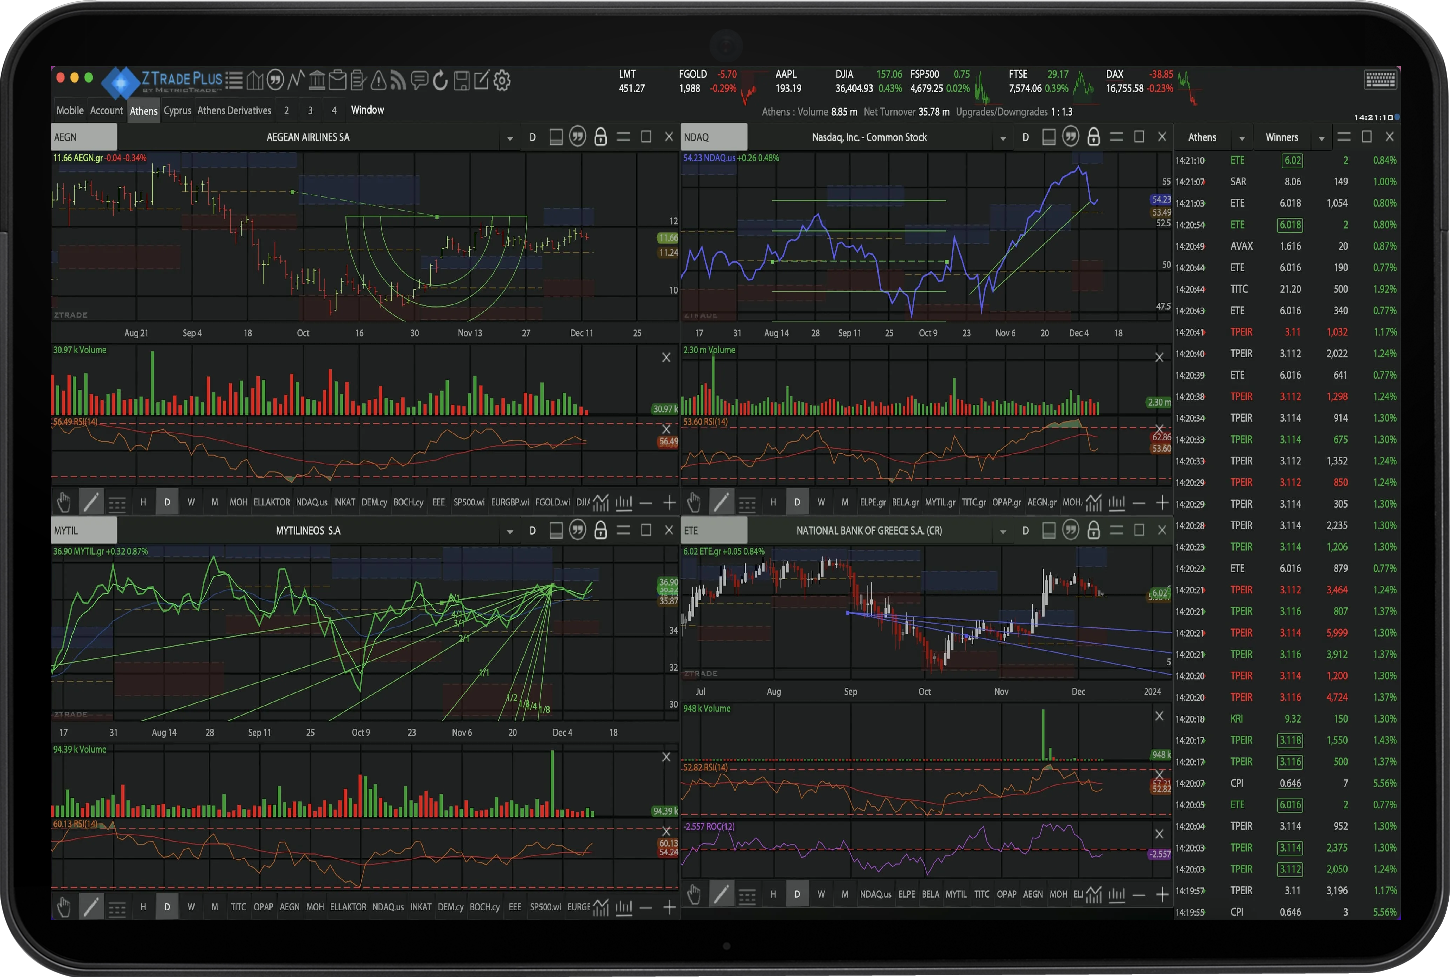Image resolution: width=1451 pixels, height=977 pixels.
Task: Open the list view icon in the main toolbar
Action: (234, 80)
